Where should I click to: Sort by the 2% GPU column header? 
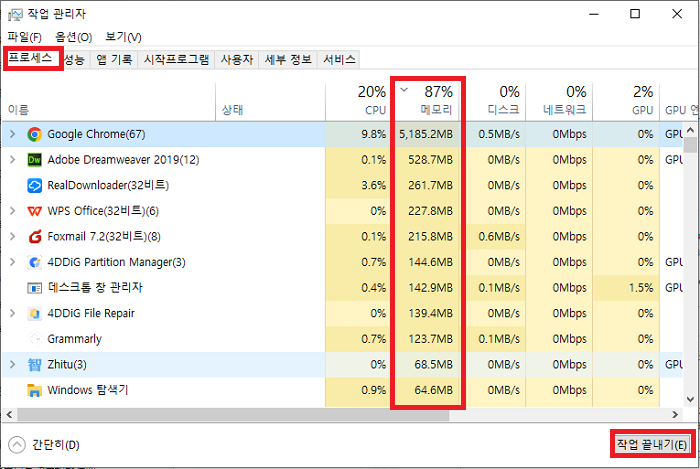626,102
